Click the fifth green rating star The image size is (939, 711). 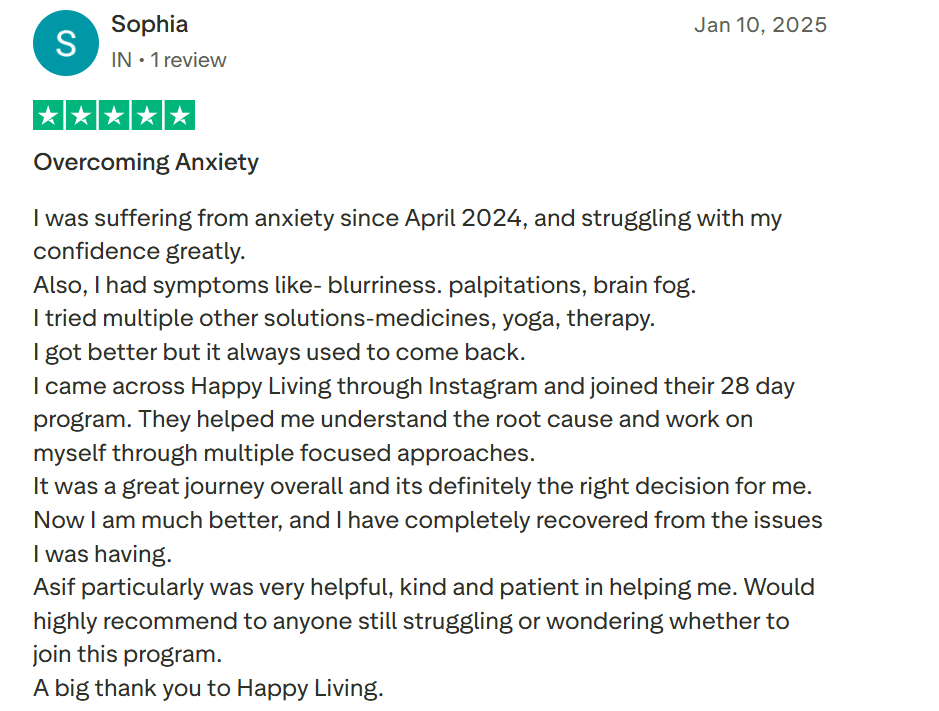click(x=179, y=116)
